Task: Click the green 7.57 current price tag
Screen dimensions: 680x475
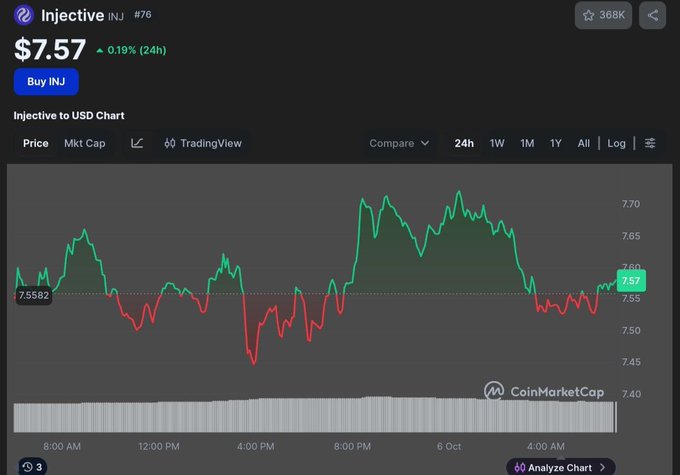Action: 631,281
